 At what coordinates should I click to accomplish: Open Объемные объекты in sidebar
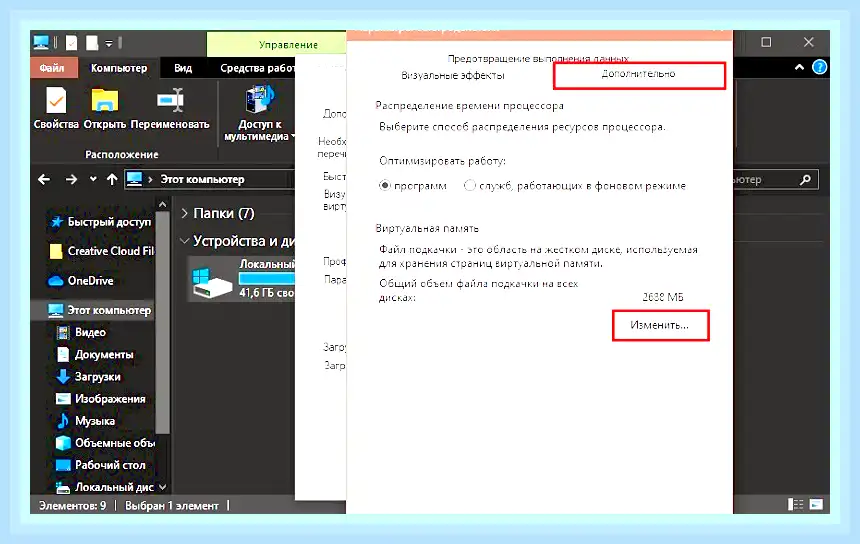(x=105, y=443)
